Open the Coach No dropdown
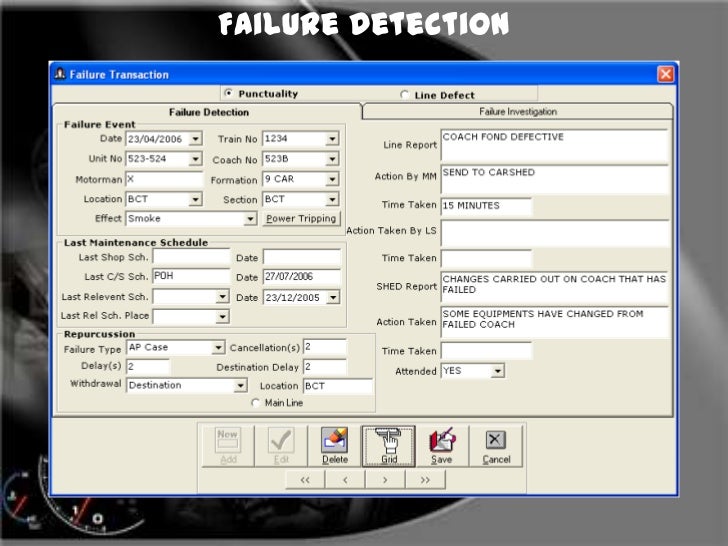 pyautogui.click(x=332, y=159)
